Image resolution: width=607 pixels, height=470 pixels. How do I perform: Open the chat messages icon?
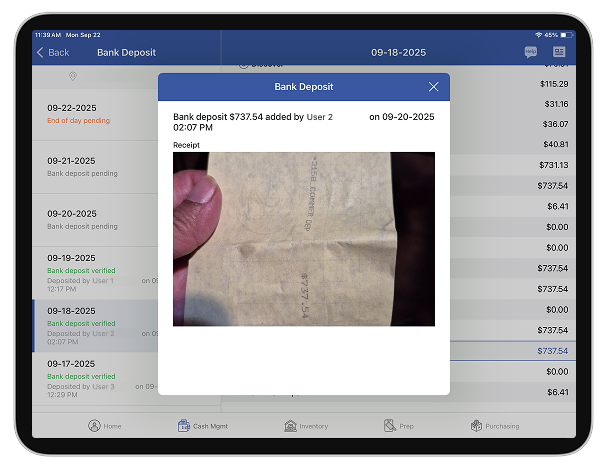point(530,52)
